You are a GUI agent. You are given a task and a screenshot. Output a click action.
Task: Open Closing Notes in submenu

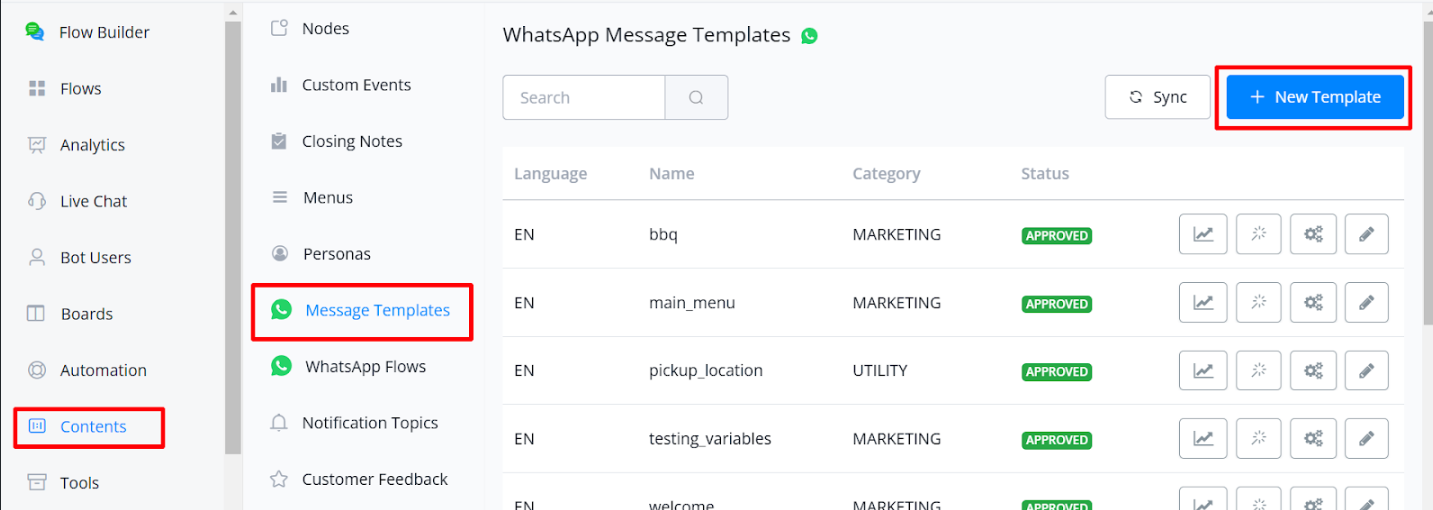tap(351, 141)
